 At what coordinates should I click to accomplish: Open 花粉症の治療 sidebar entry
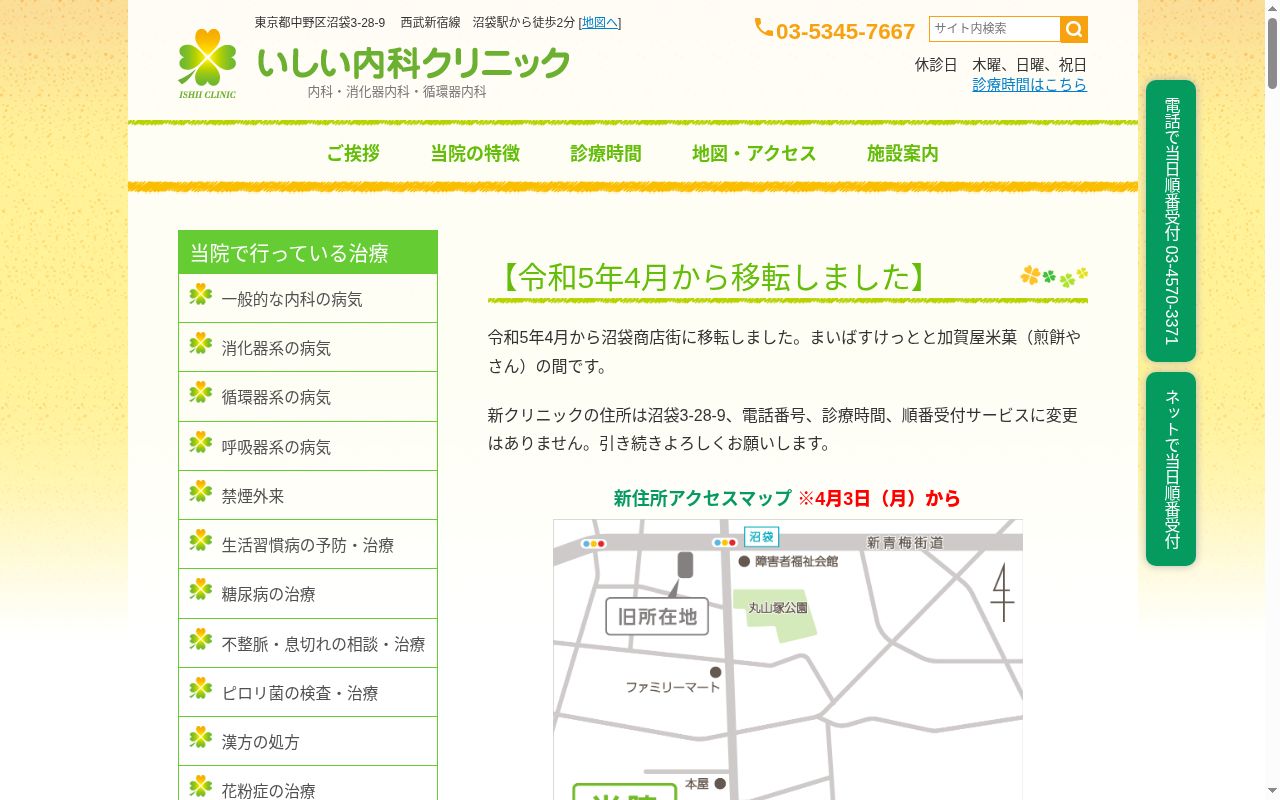pos(308,784)
